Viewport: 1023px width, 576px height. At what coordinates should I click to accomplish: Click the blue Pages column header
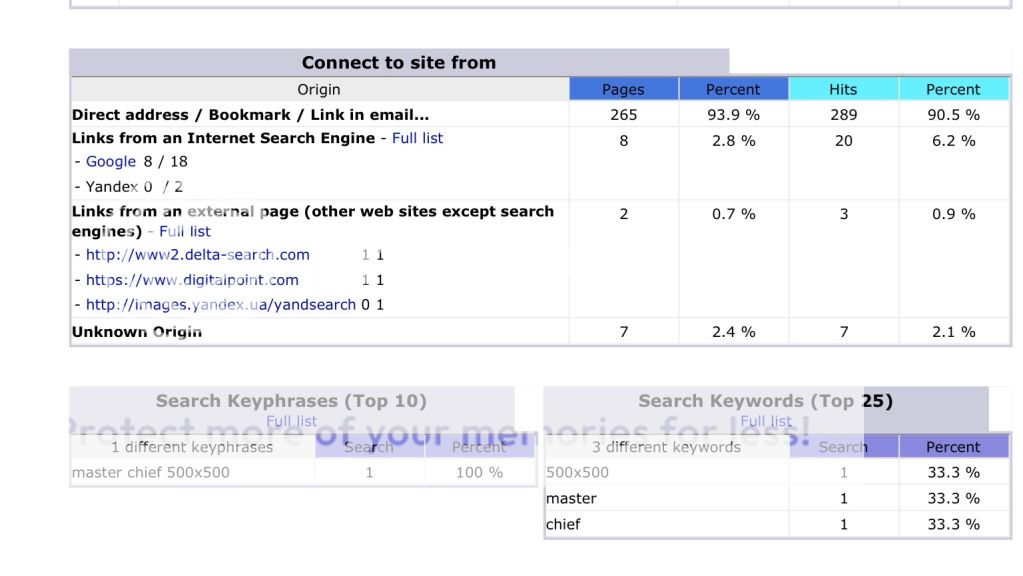click(x=623, y=89)
